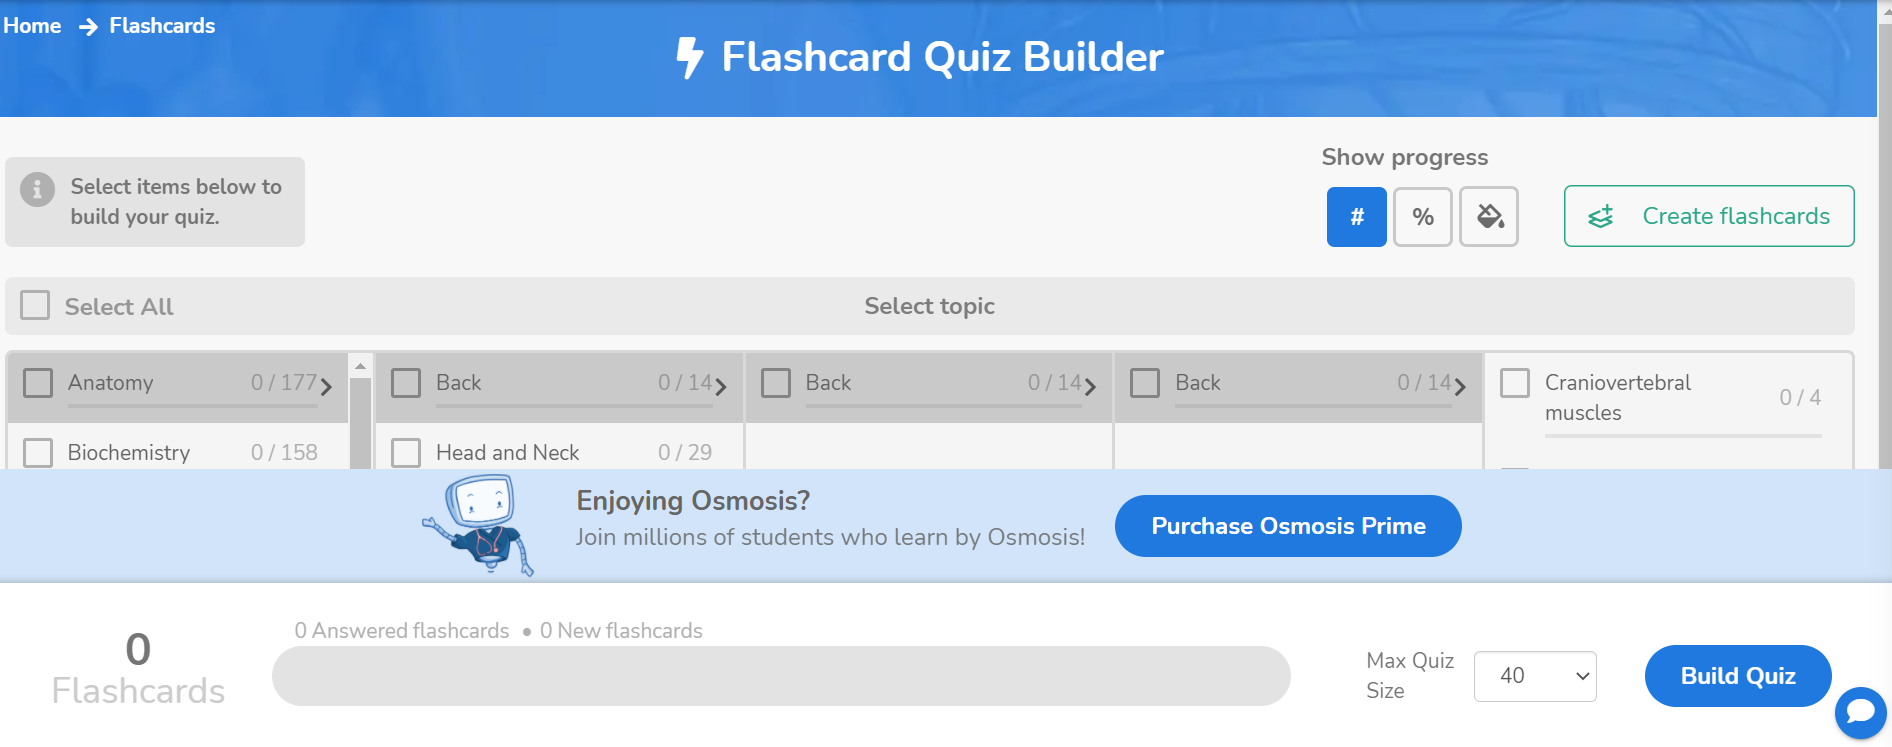Switch progress display to color fill

[x=1489, y=217]
